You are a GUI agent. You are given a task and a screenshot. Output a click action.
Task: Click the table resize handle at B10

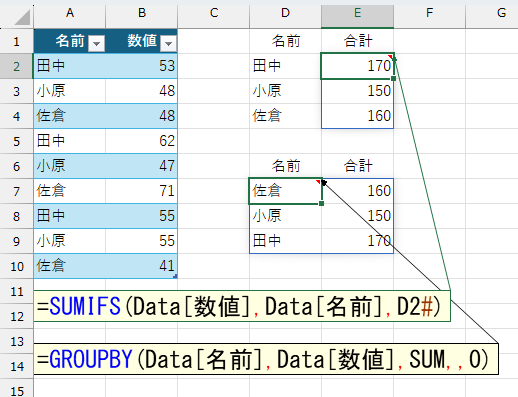coord(175,276)
